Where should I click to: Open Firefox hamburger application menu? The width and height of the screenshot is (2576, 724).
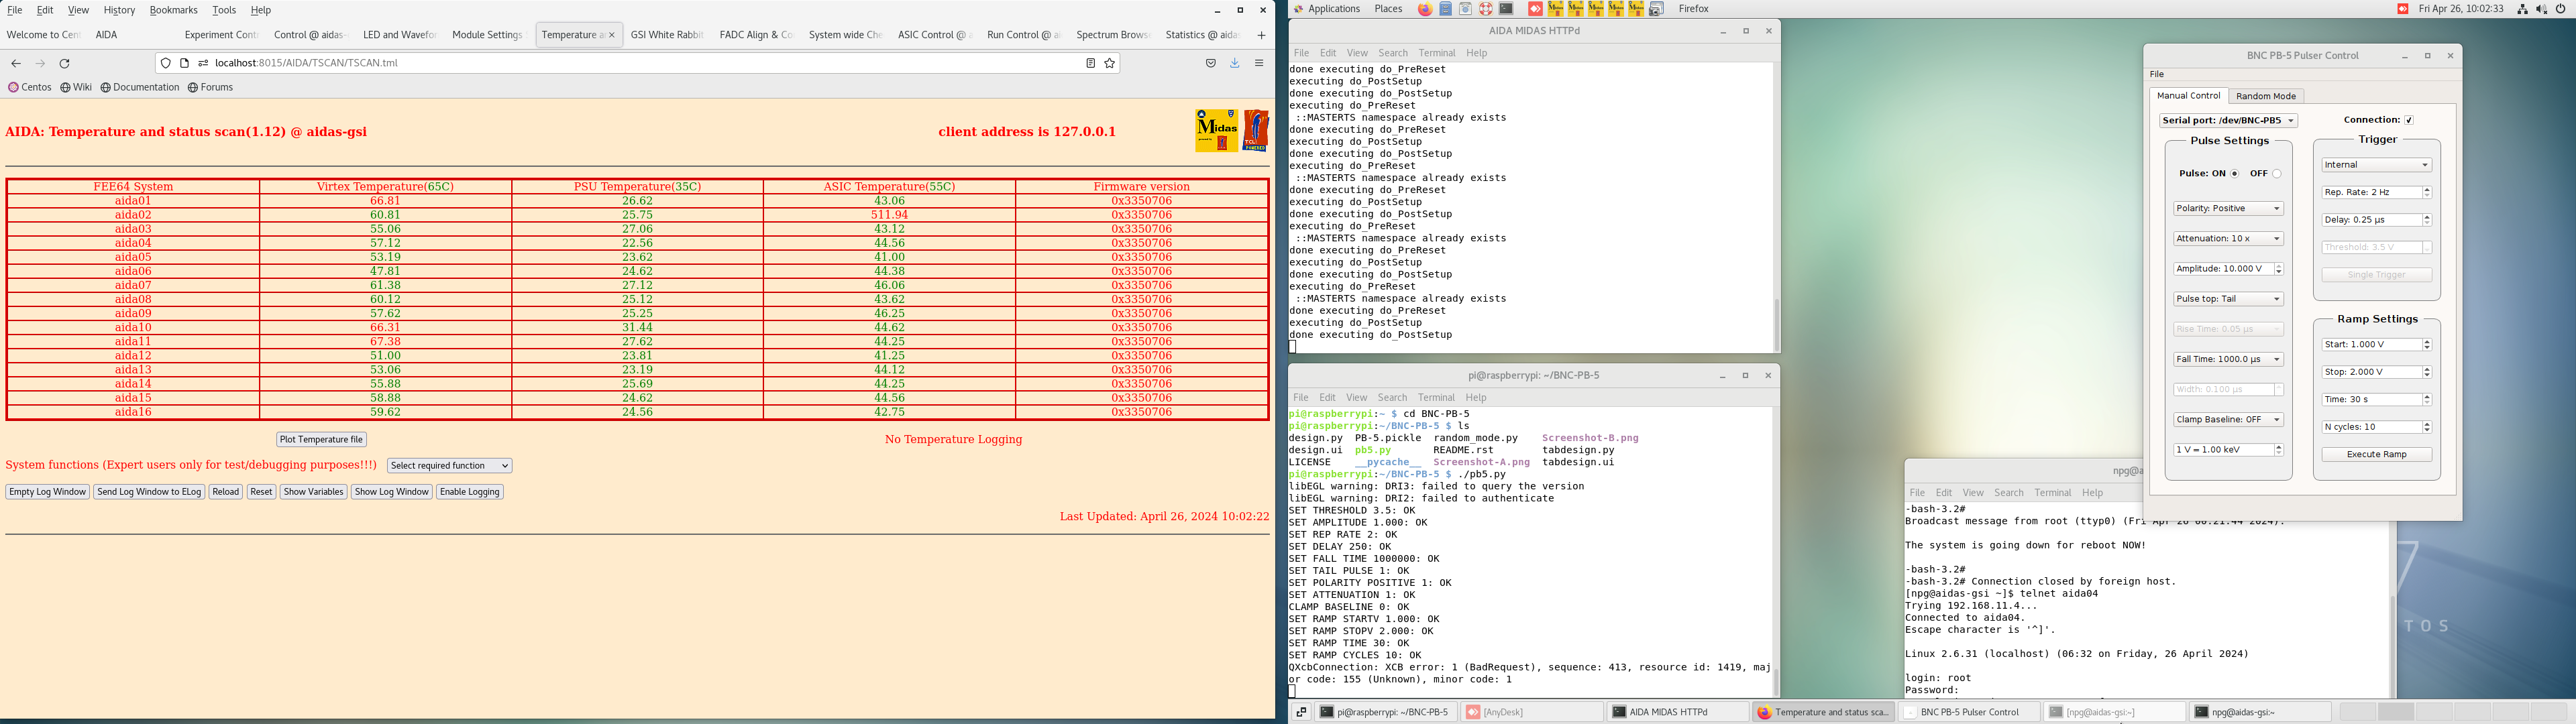pos(1259,63)
